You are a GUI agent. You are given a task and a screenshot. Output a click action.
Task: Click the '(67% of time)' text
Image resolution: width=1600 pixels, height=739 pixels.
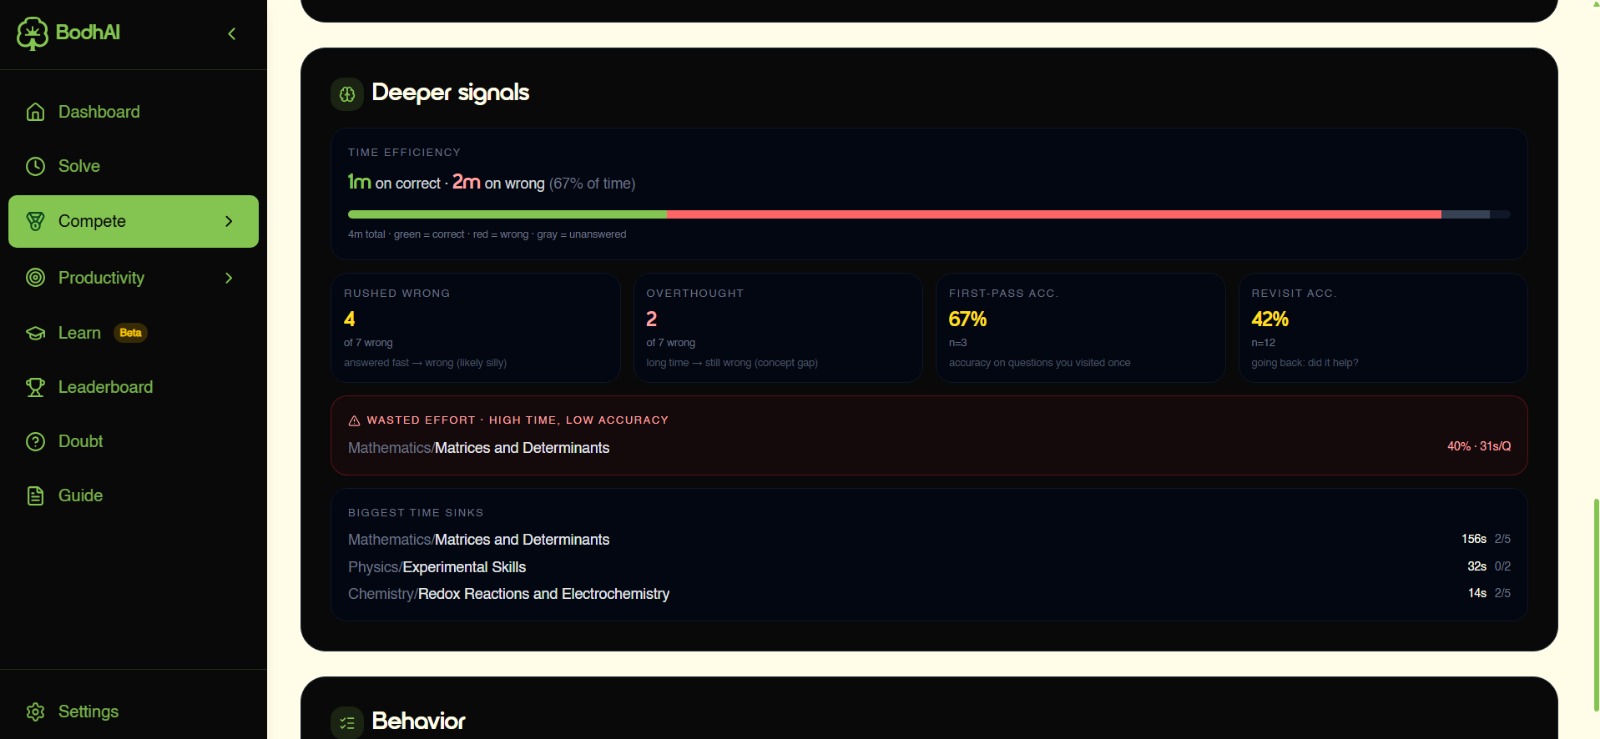tap(592, 183)
